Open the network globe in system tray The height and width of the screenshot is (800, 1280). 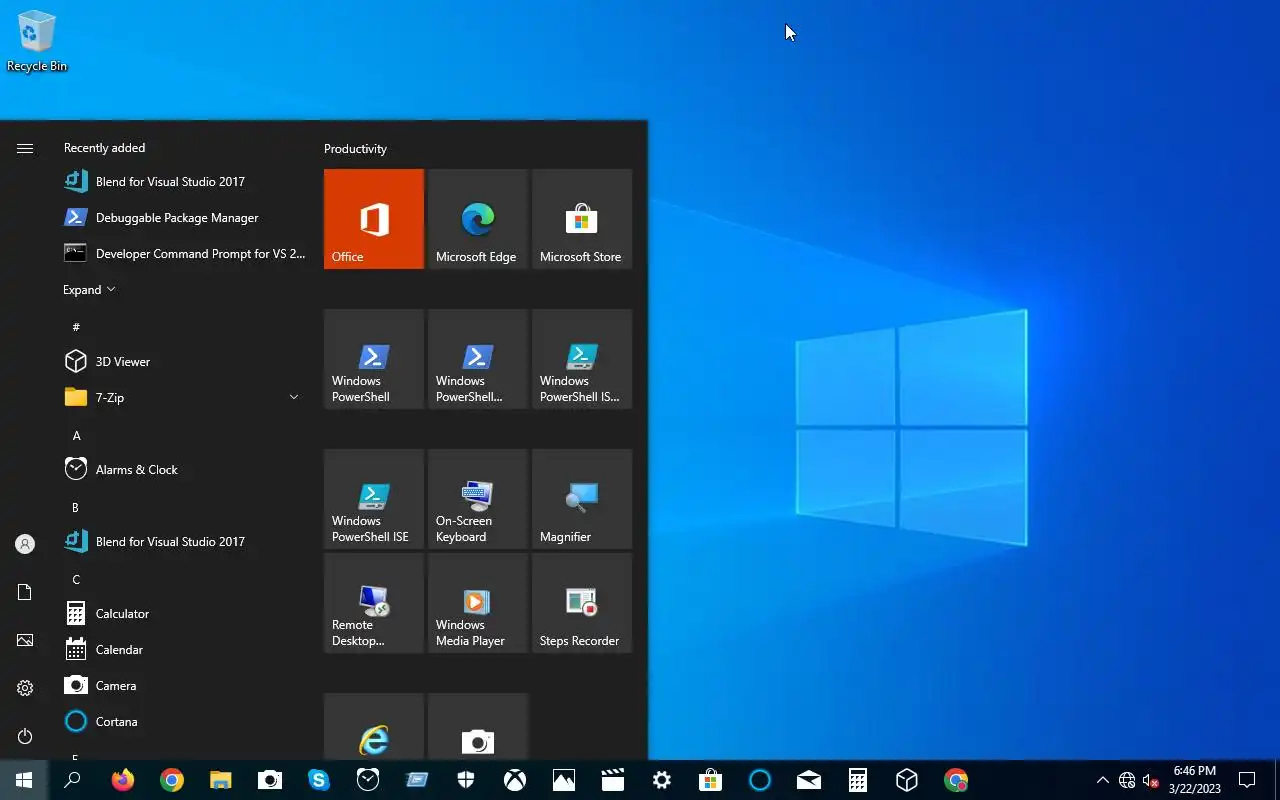1127,780
